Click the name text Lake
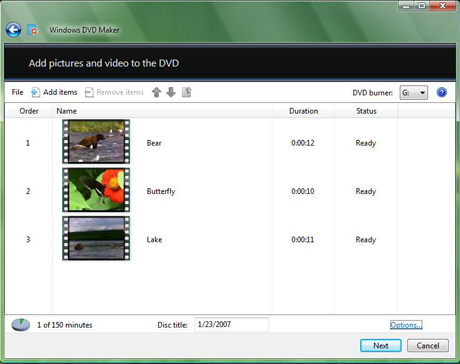This screenshot has width=460, height=364. 154,240
